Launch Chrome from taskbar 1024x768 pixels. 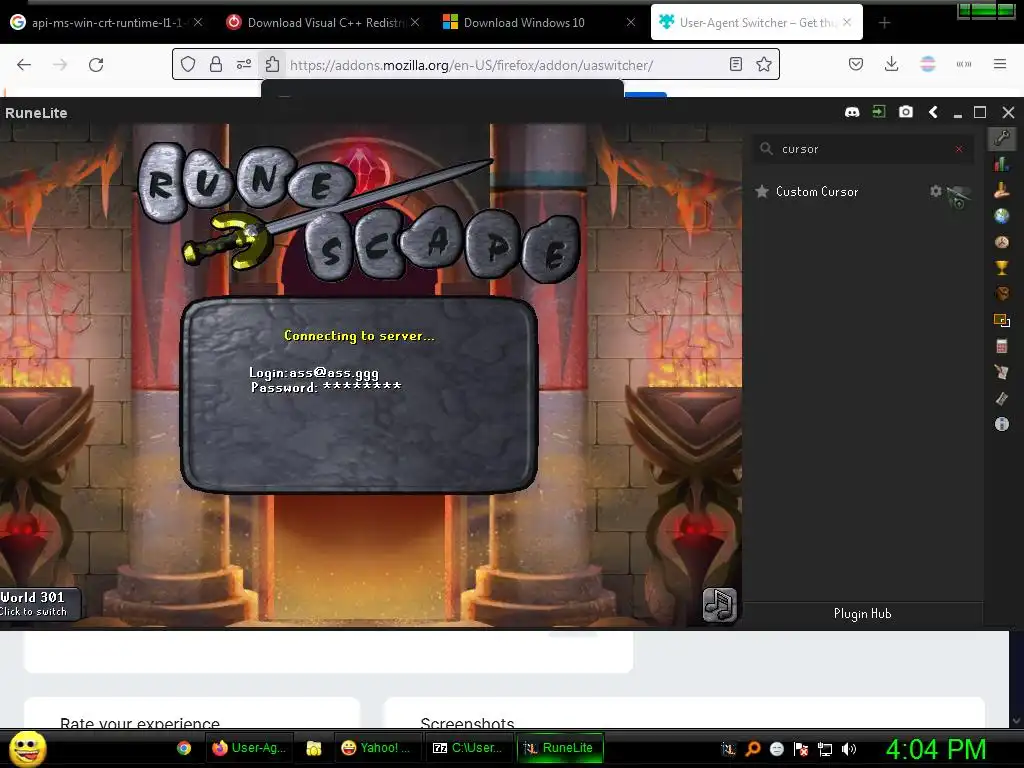(184, 748)
